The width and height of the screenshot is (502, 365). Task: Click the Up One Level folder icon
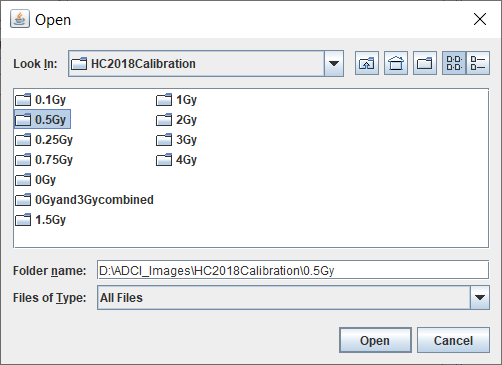(x=367, y=63)
